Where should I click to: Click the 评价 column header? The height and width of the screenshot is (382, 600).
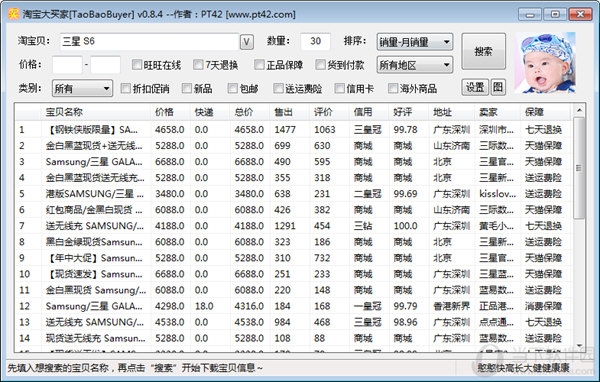[329, 112]
